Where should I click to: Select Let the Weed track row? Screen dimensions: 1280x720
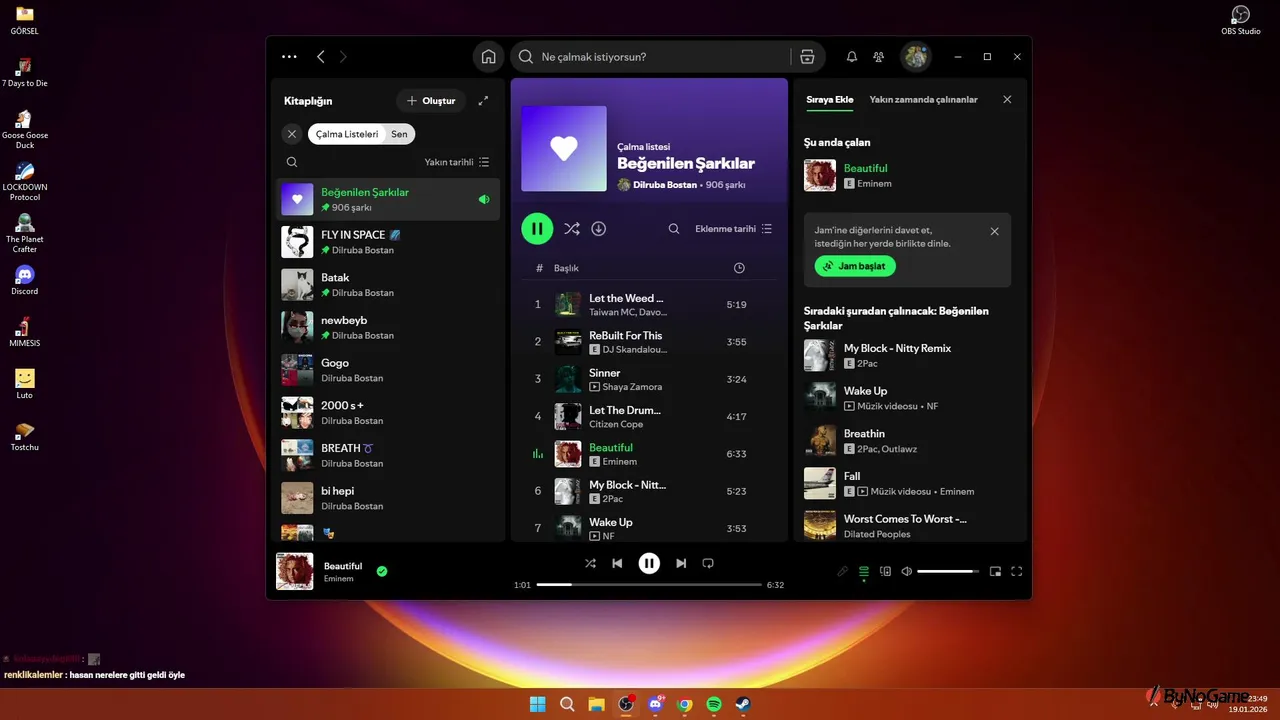point(649,305)
